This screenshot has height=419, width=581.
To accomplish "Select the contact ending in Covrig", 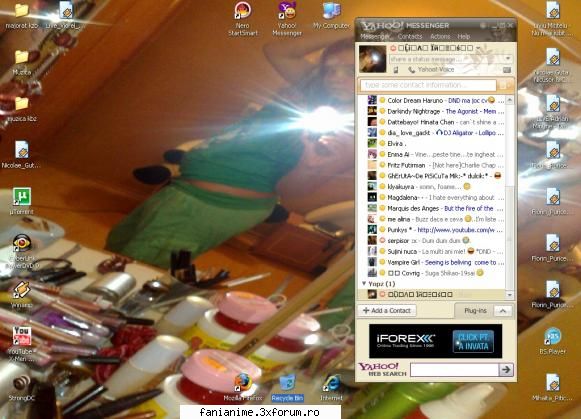I will [x=432, y=273].
